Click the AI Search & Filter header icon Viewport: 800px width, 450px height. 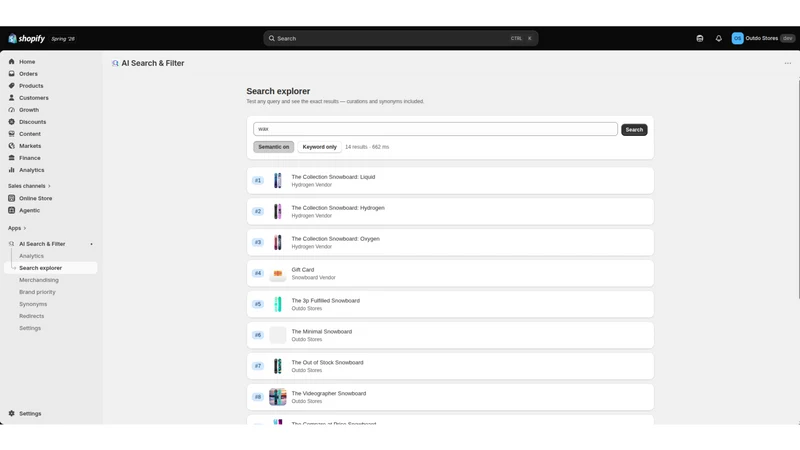(115, 63)
